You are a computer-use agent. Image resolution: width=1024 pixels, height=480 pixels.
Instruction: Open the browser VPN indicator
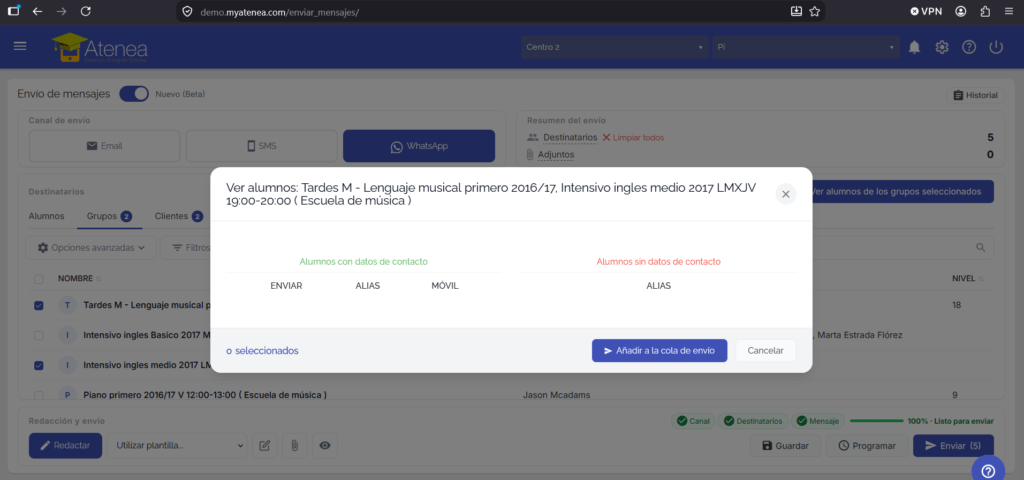(926, 11)
